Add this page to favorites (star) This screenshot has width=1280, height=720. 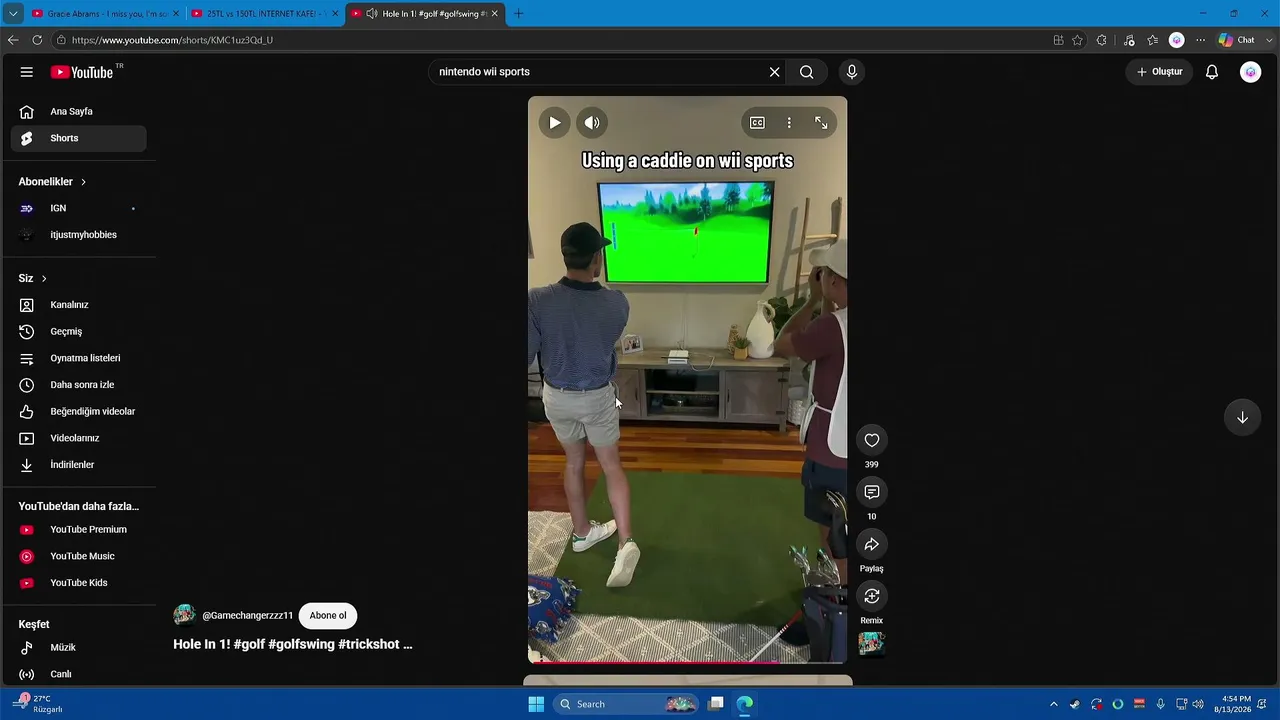[1077, 40]
